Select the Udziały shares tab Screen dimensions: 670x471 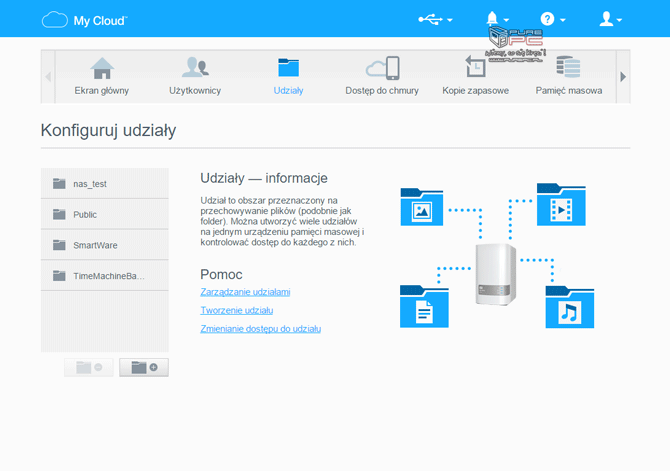[288, 77]
